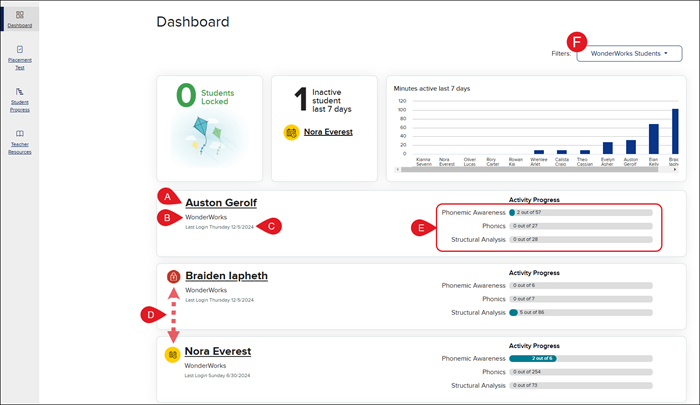This screenshot has height=405, width=700.
Task: Select Nora Everest link in student list
Action: (x=218, y=351)
